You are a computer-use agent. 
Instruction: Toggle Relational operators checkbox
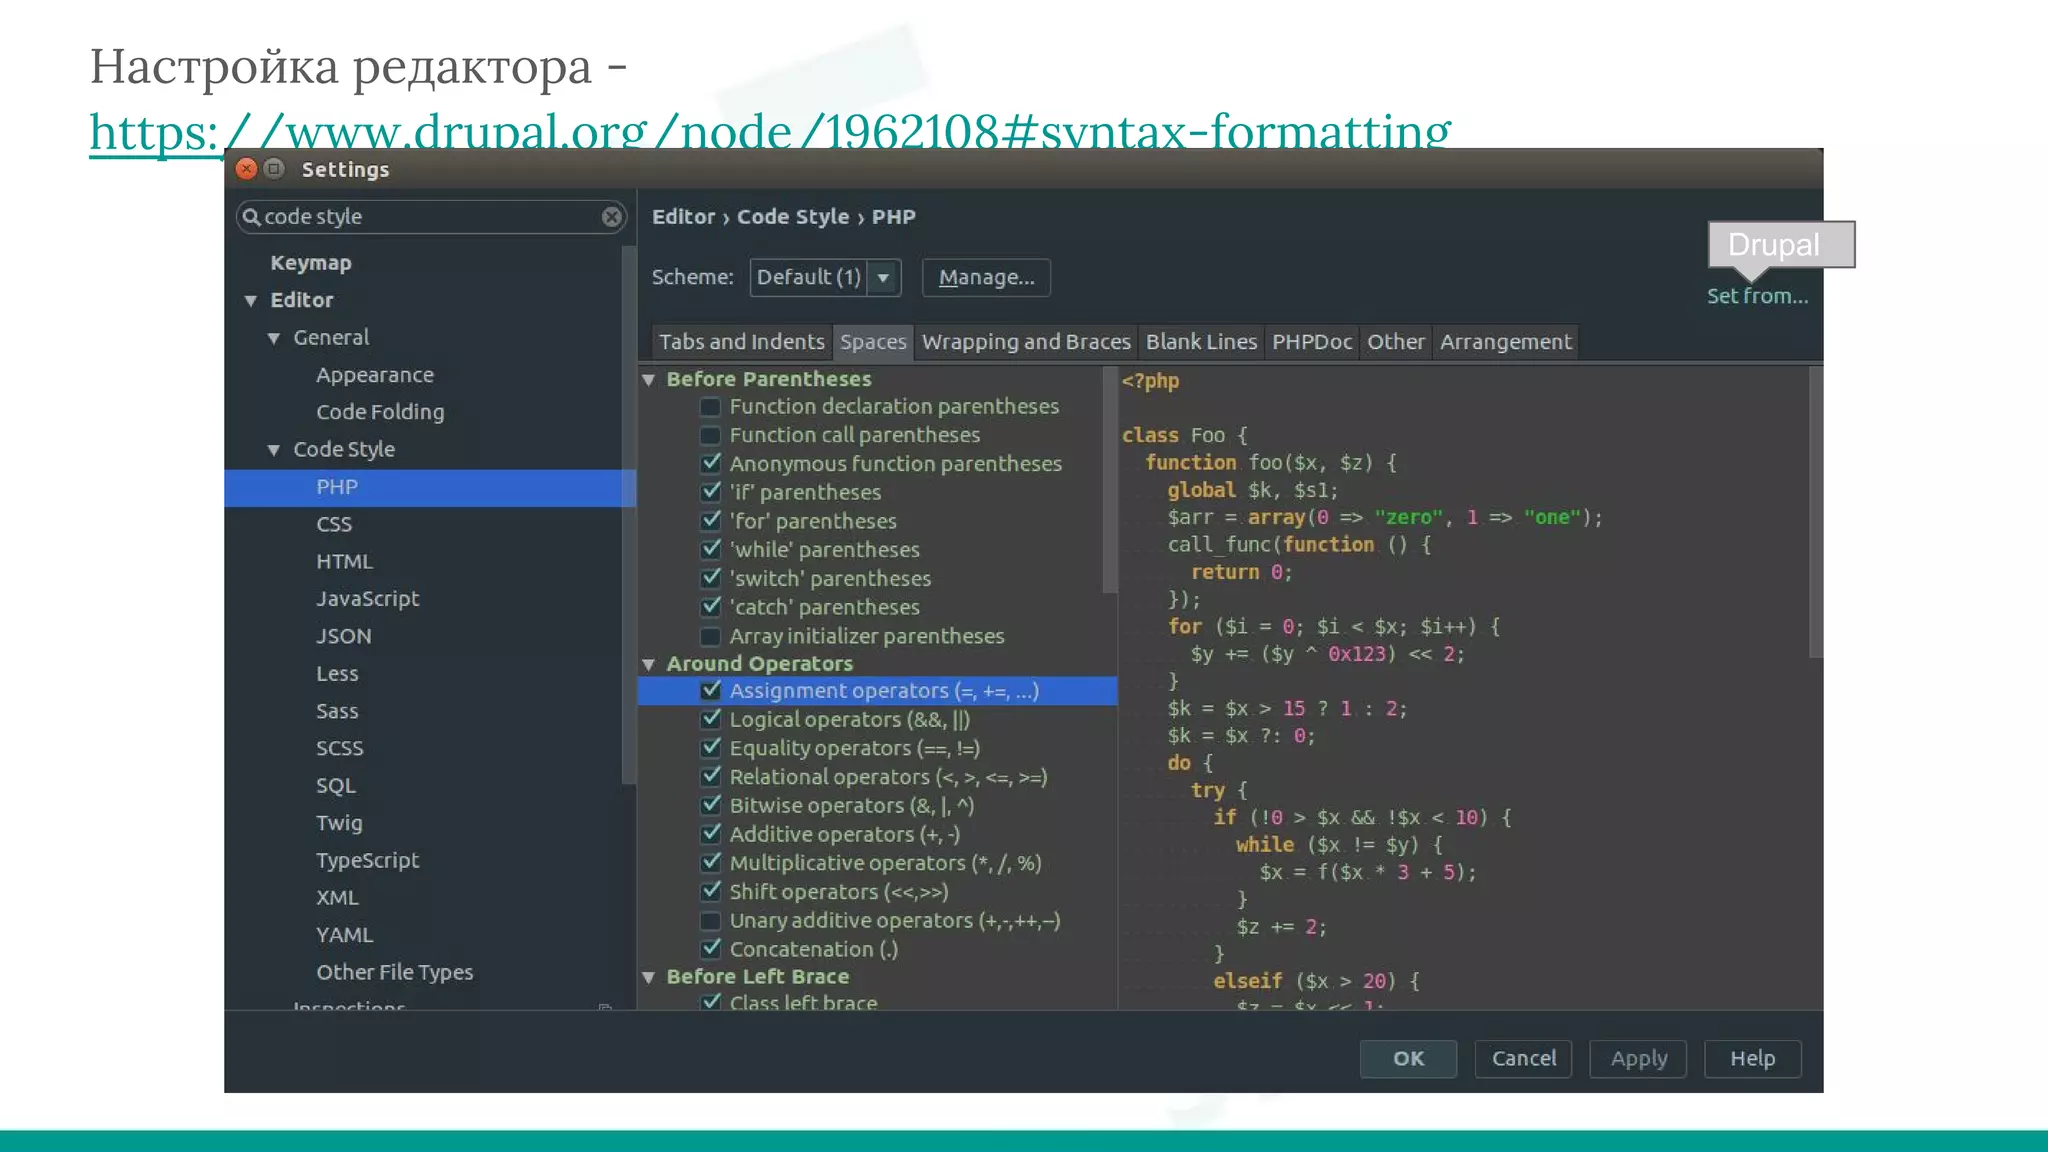(710, 777)
